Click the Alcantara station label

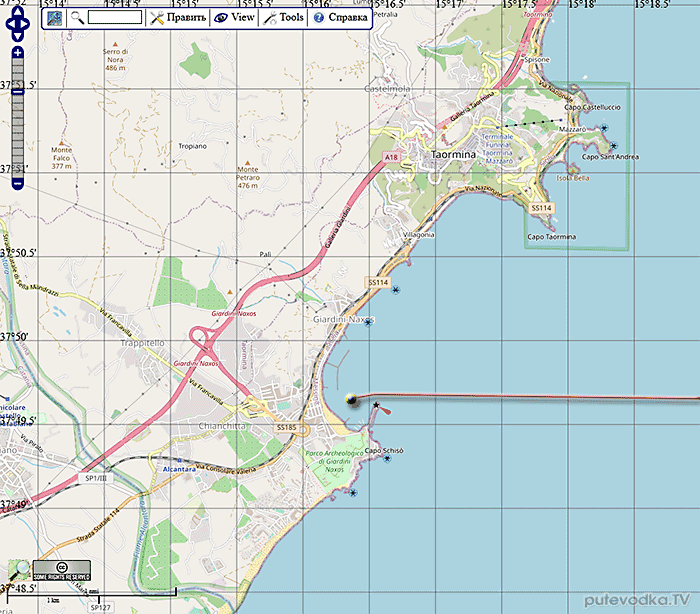(x=179, y=469)
